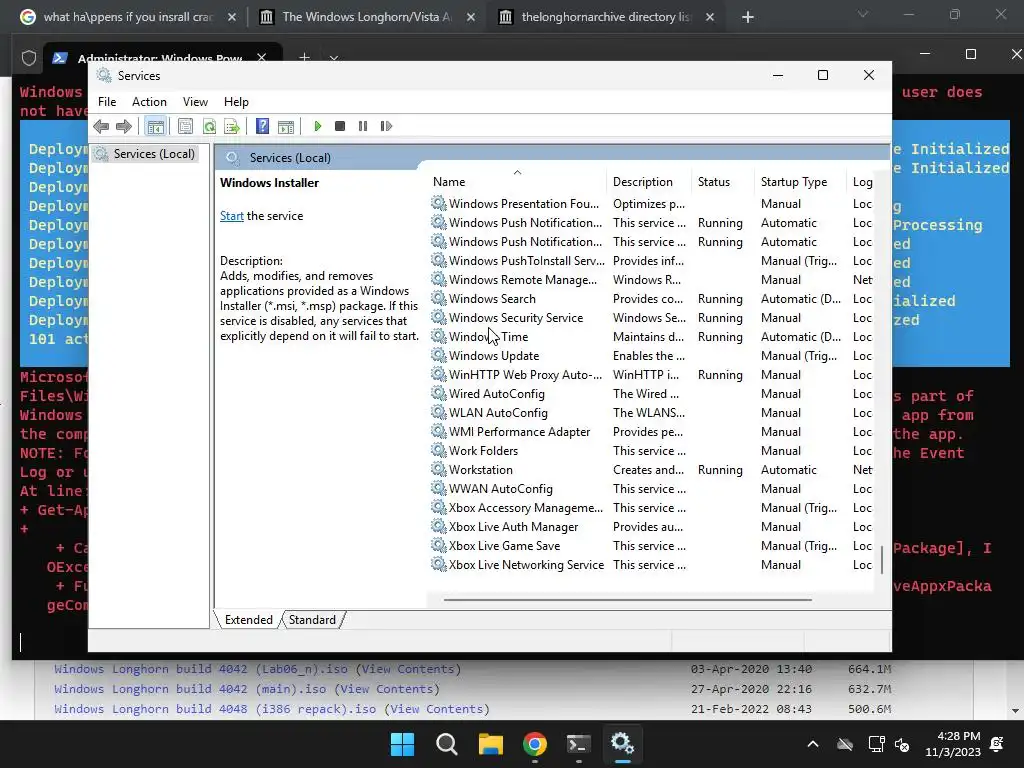The height and width of the screenshot is (768, 1024).
Task: Open Longhorn build 4048 (i386 repack).iso link
Action: (x=272, y=709)
